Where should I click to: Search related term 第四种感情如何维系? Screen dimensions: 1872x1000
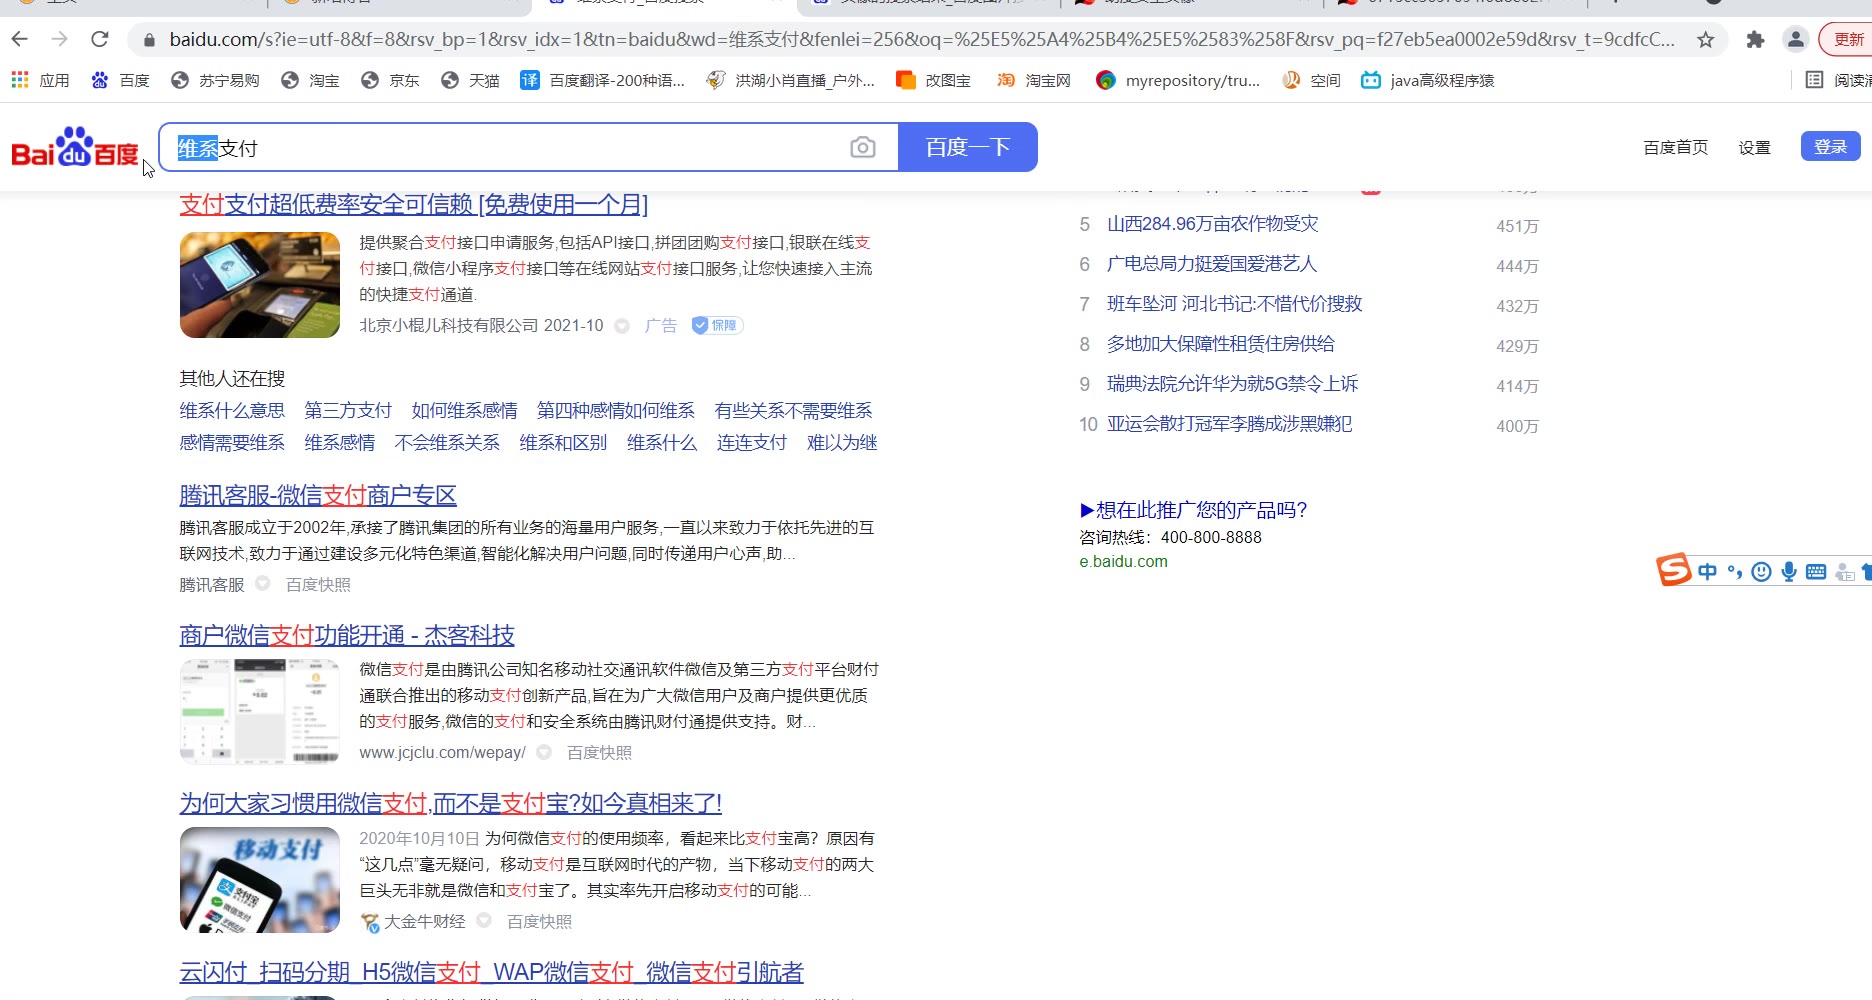(x=616, y=411)
